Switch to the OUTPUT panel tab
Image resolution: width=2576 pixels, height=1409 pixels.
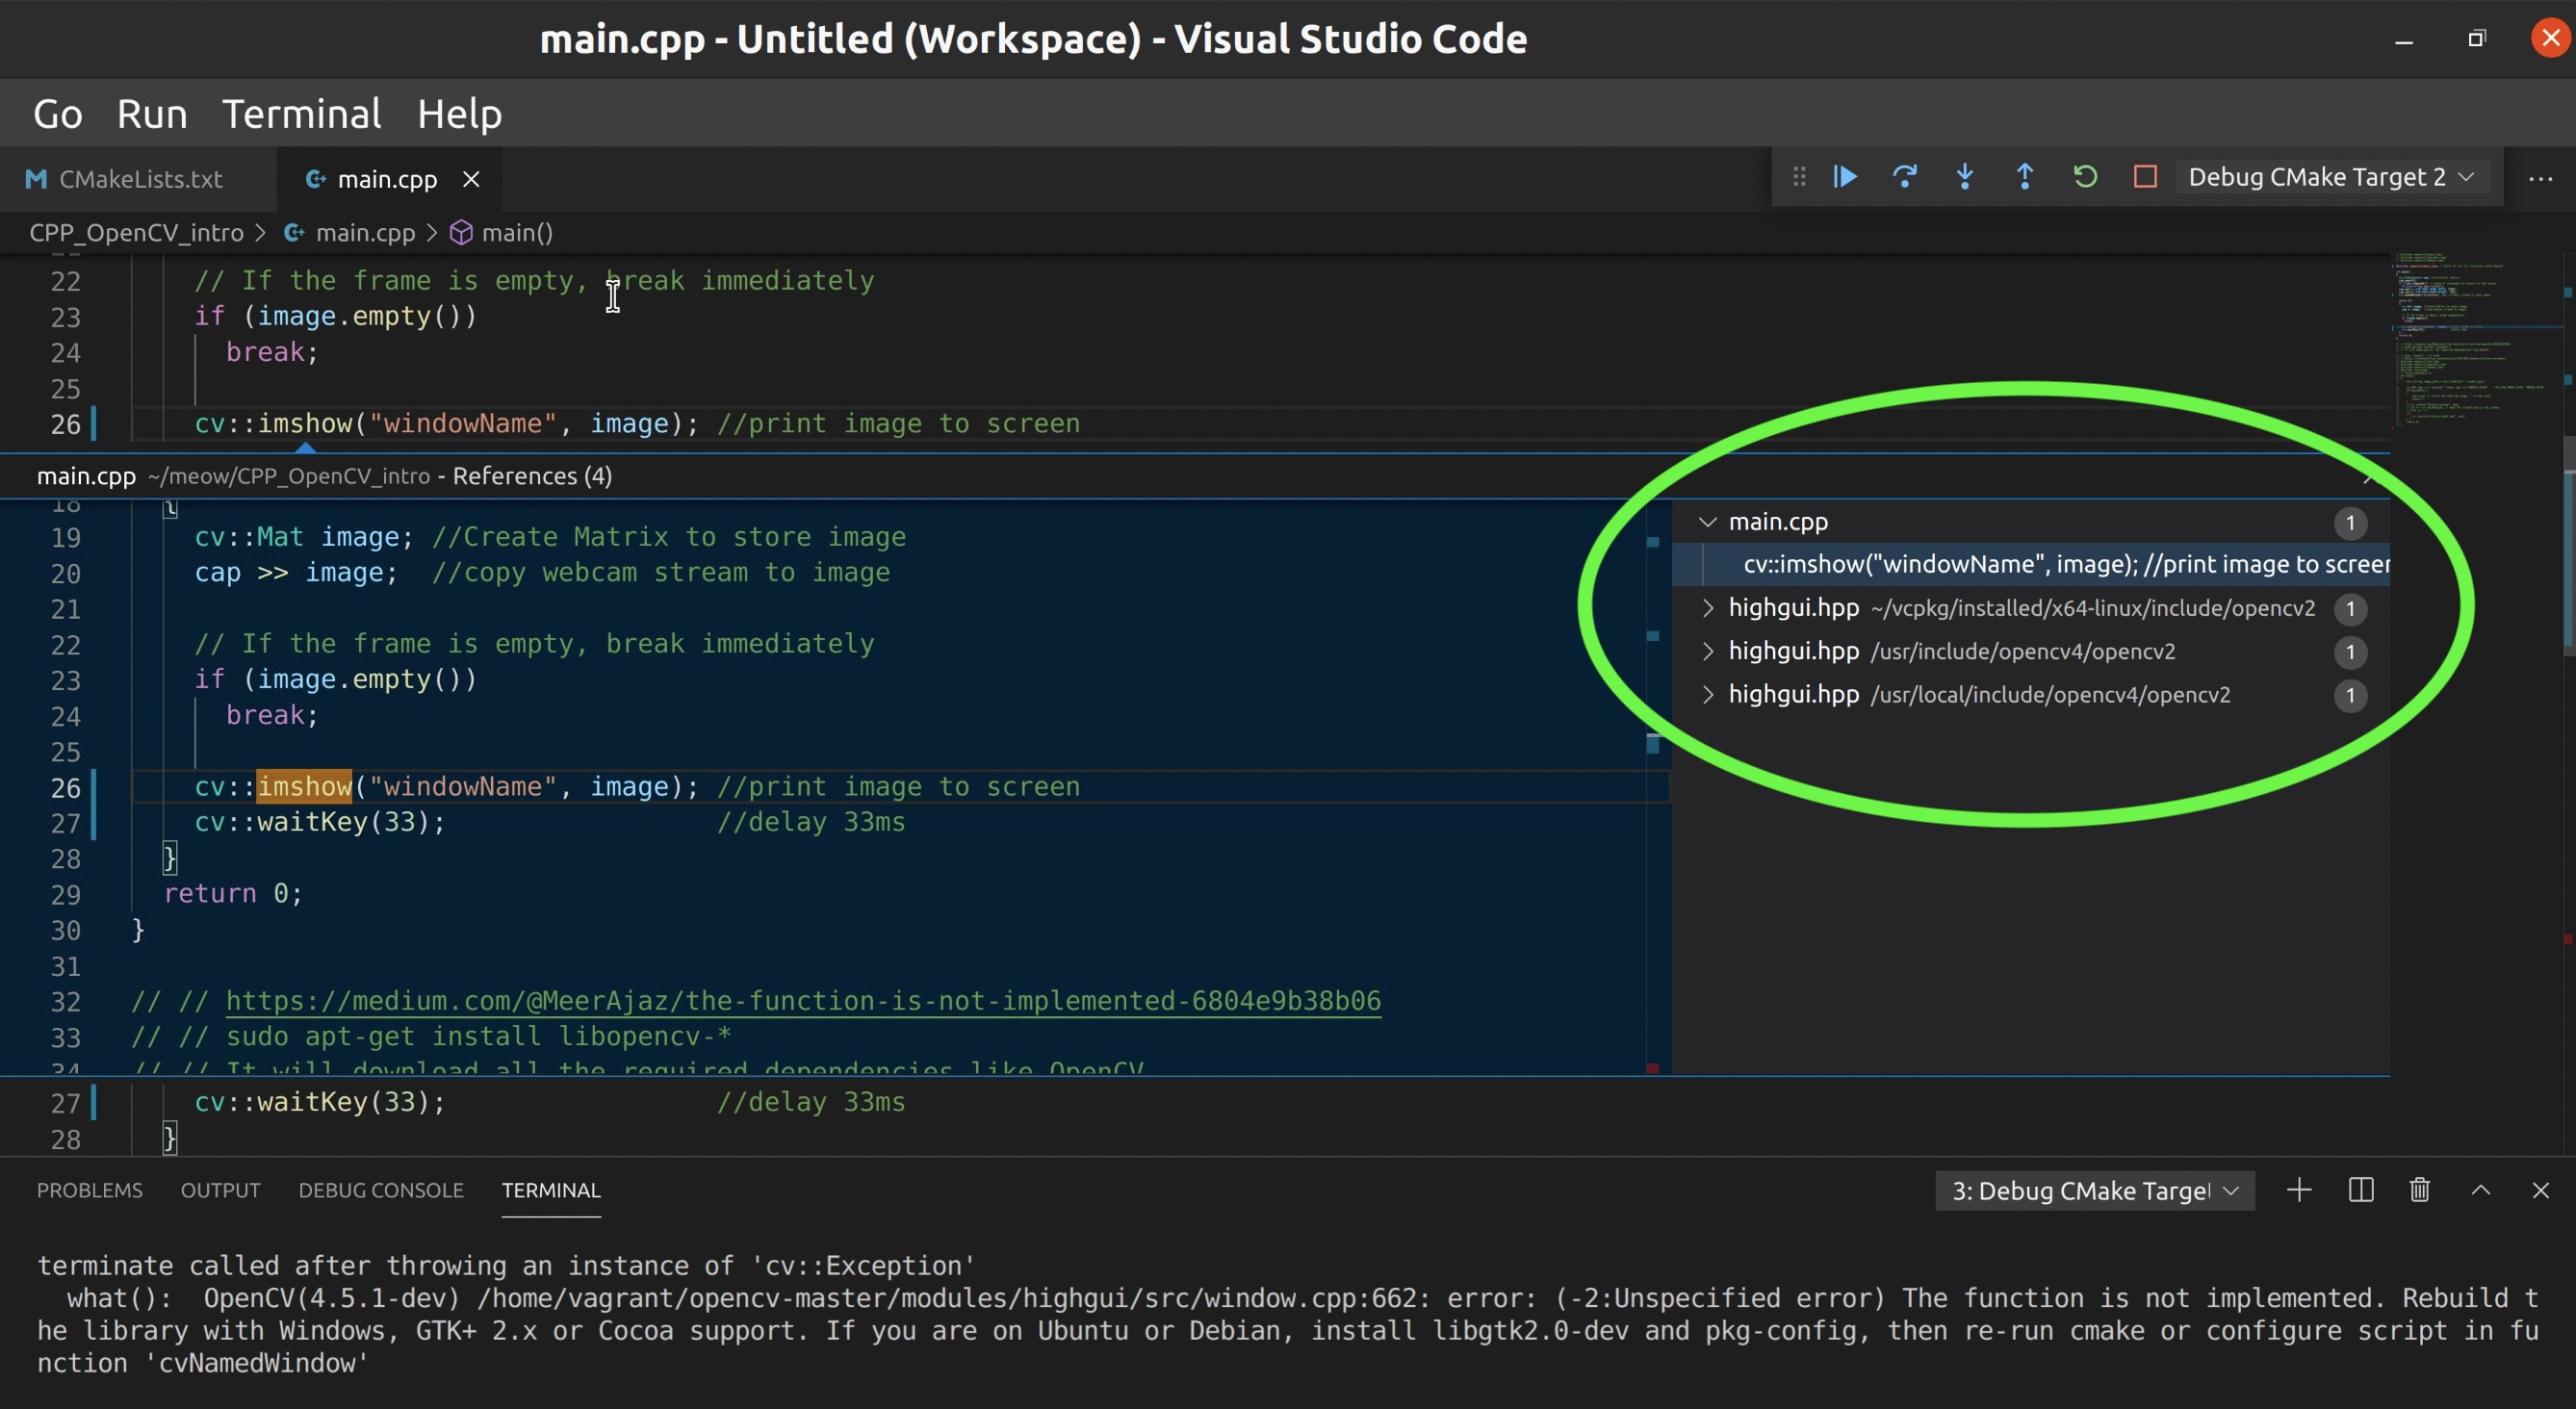coord(220,1190)
